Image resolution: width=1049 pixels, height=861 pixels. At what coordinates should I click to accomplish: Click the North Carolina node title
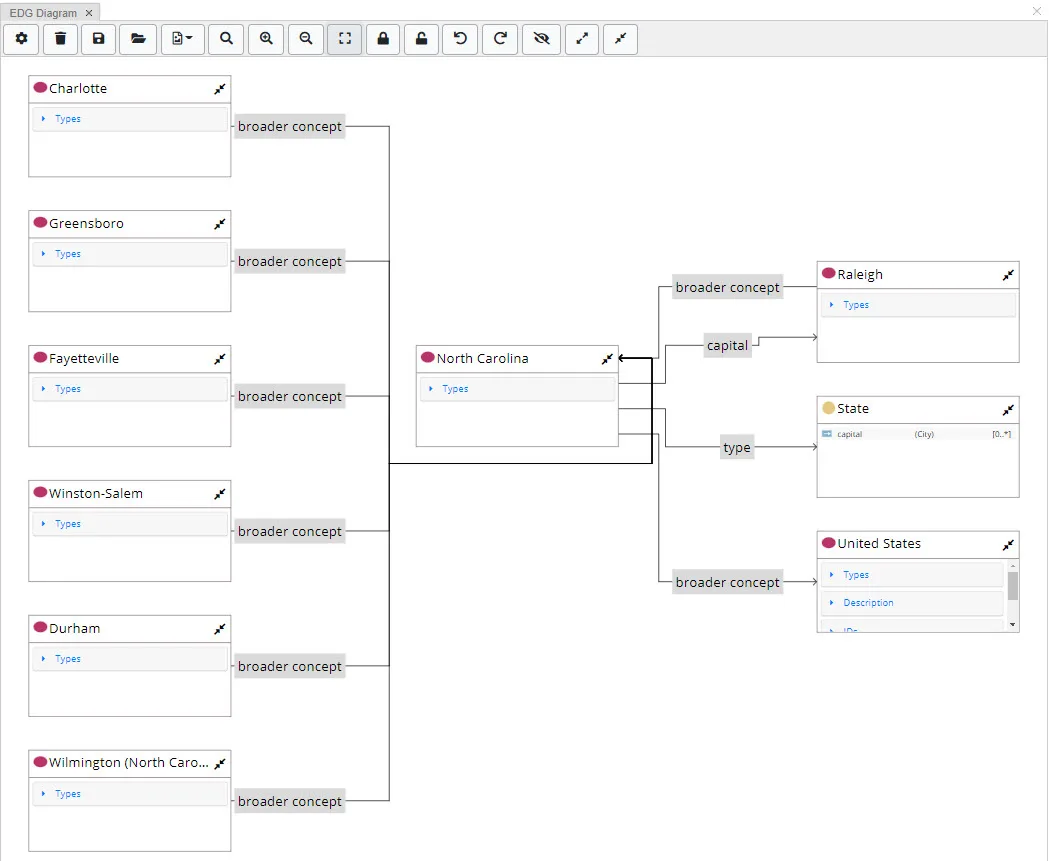[x=482, y=359]
